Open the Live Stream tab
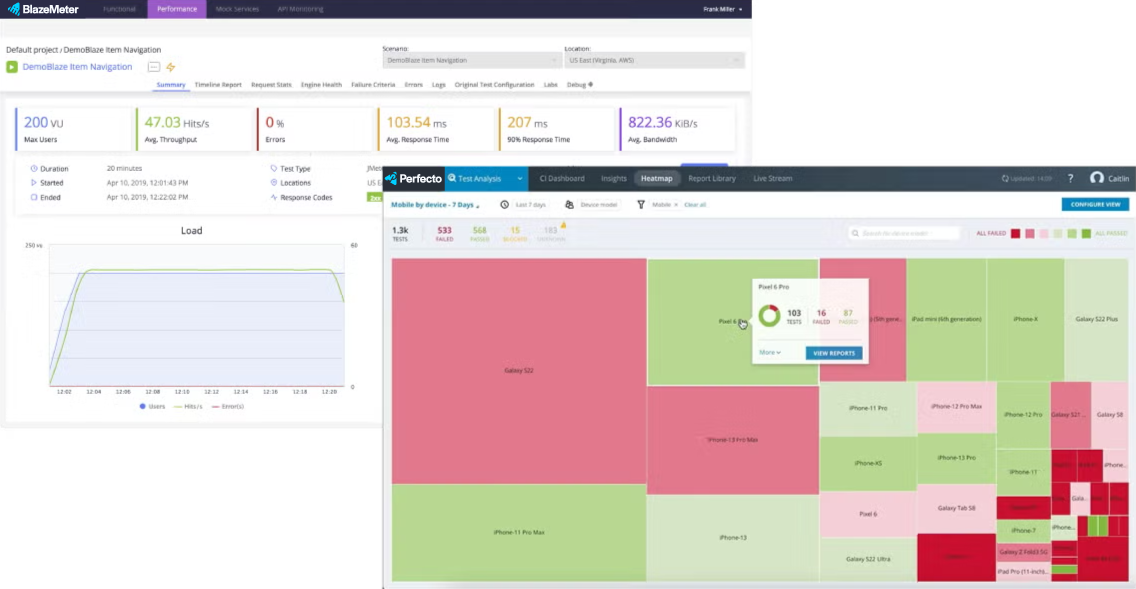 pyautogui.click(x=772, y=178)
